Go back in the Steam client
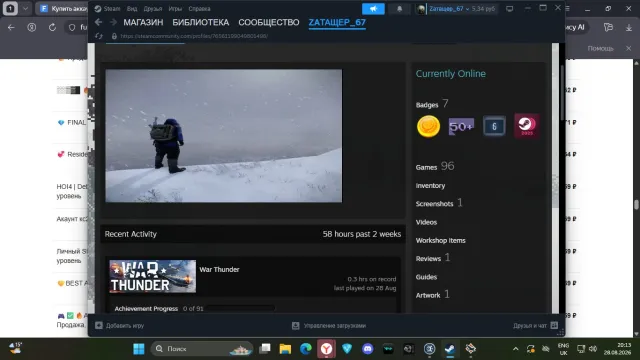 [x=98, y=22]
